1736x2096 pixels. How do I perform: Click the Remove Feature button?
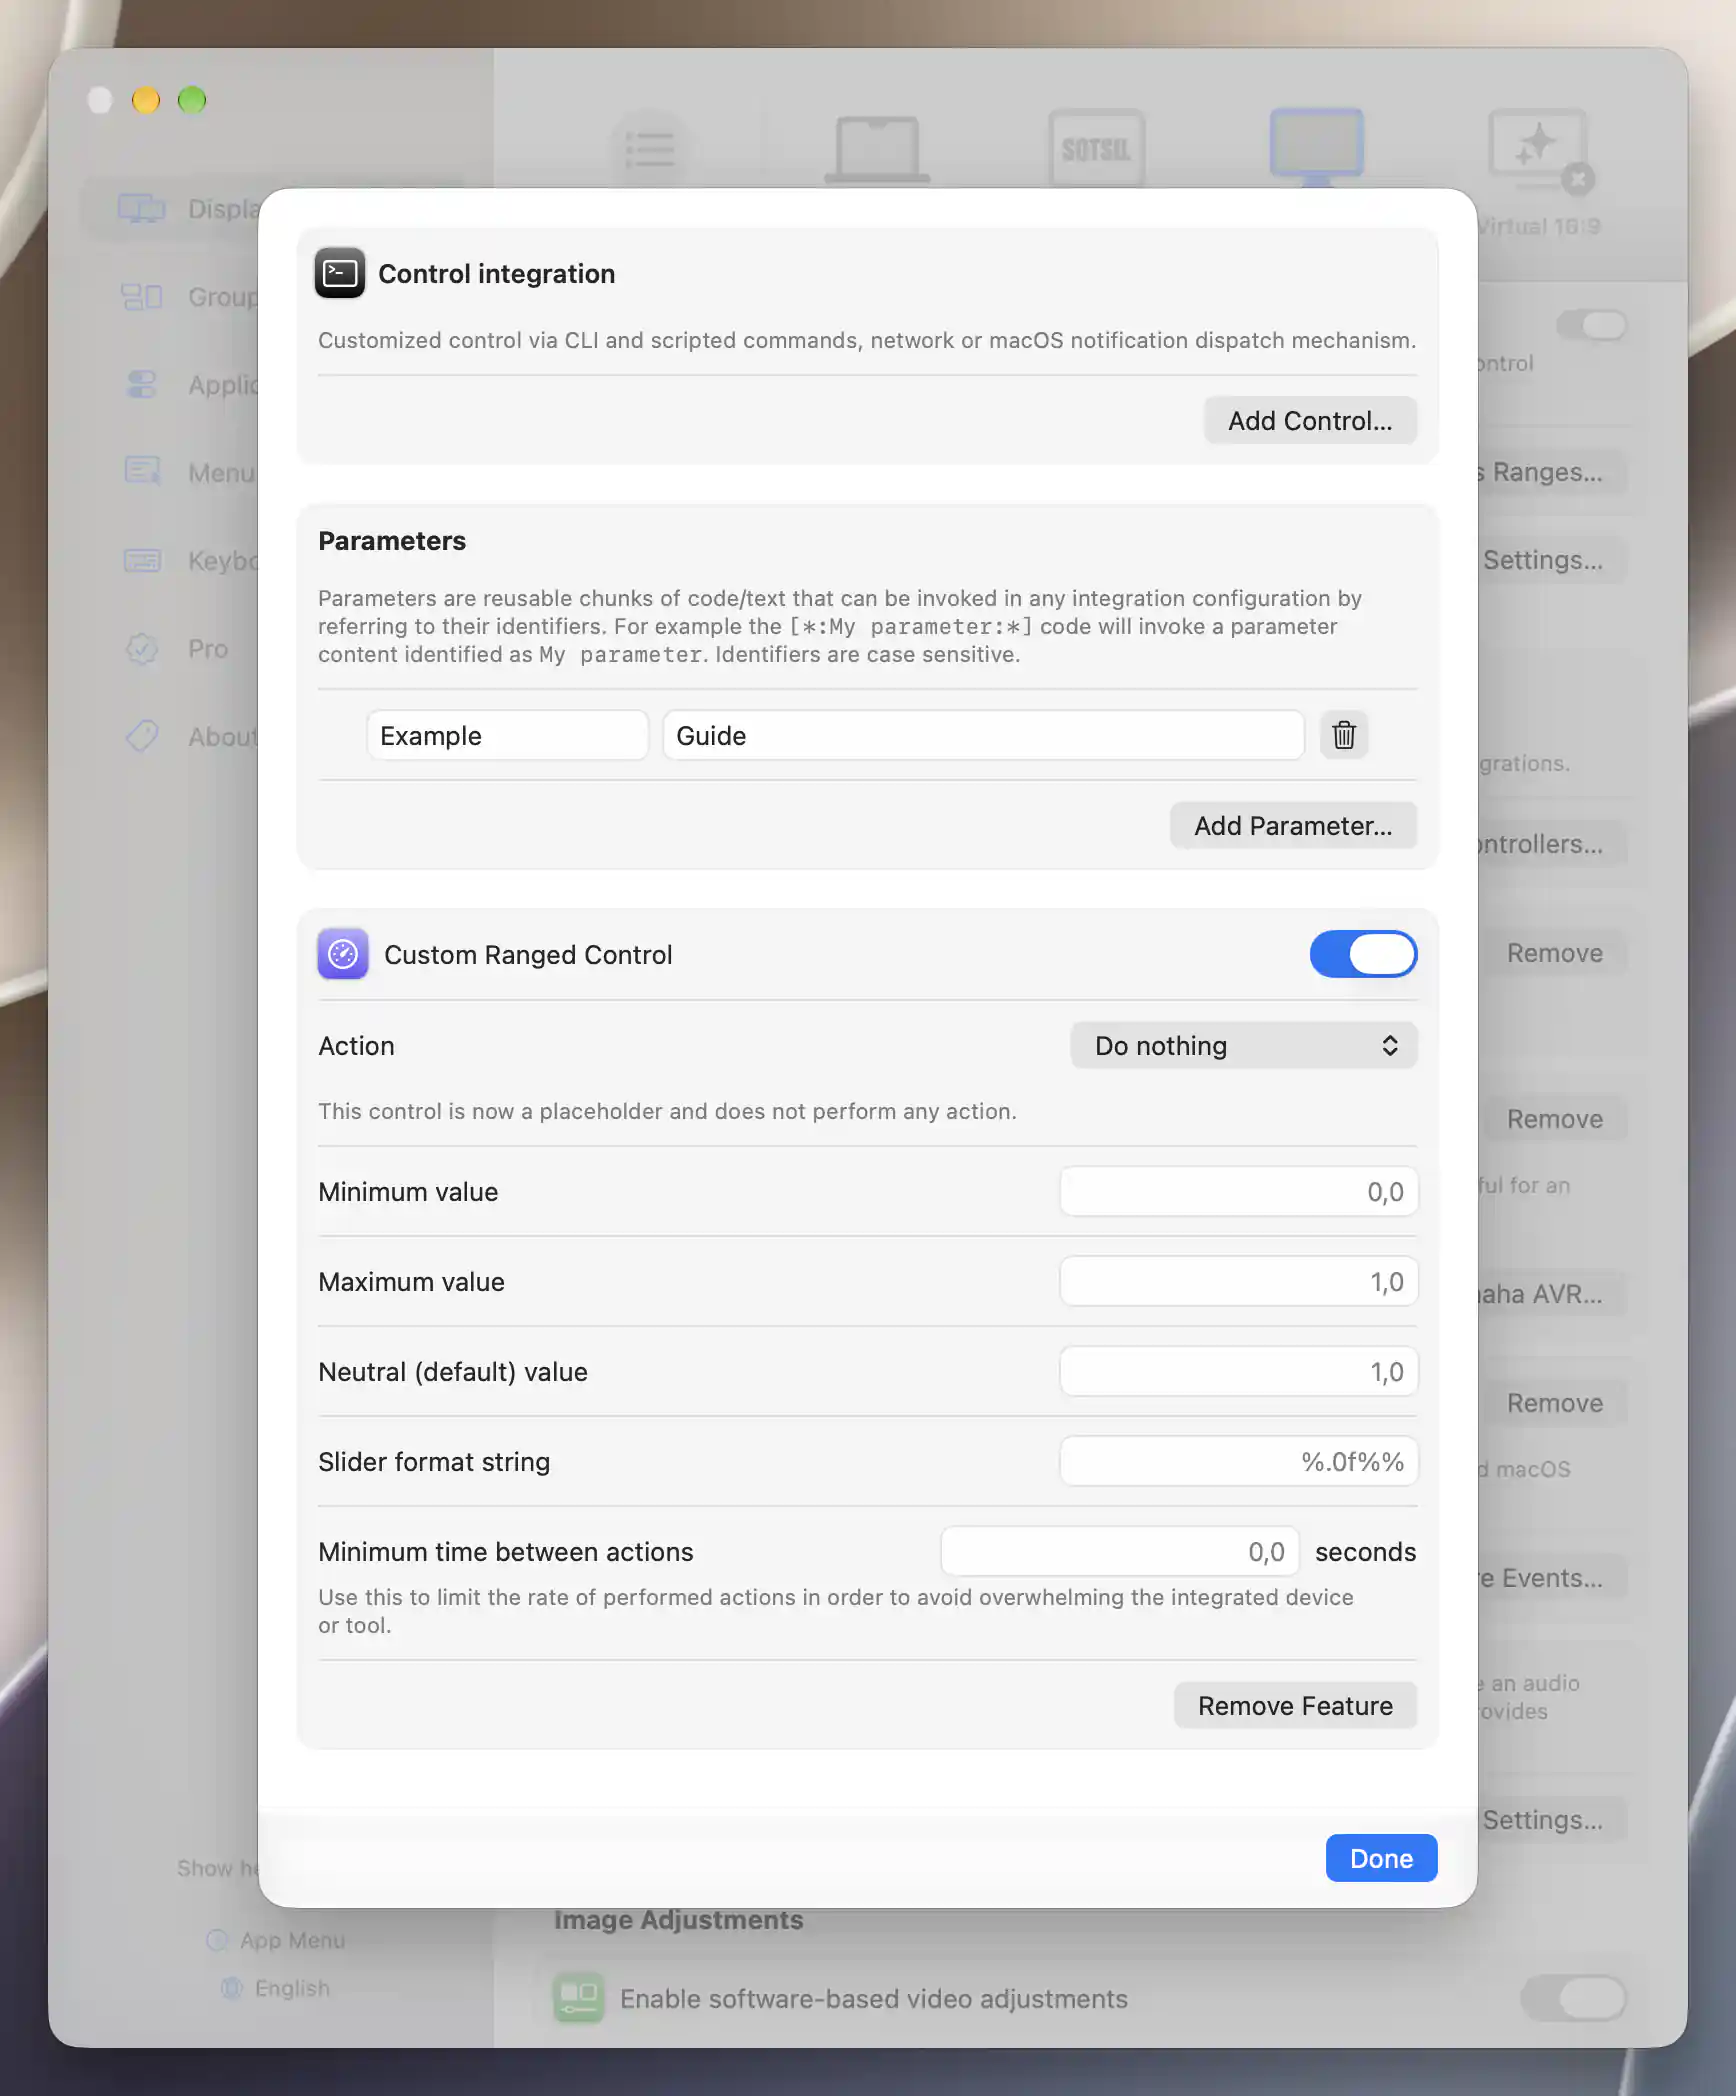[x=1295, y=1705]
